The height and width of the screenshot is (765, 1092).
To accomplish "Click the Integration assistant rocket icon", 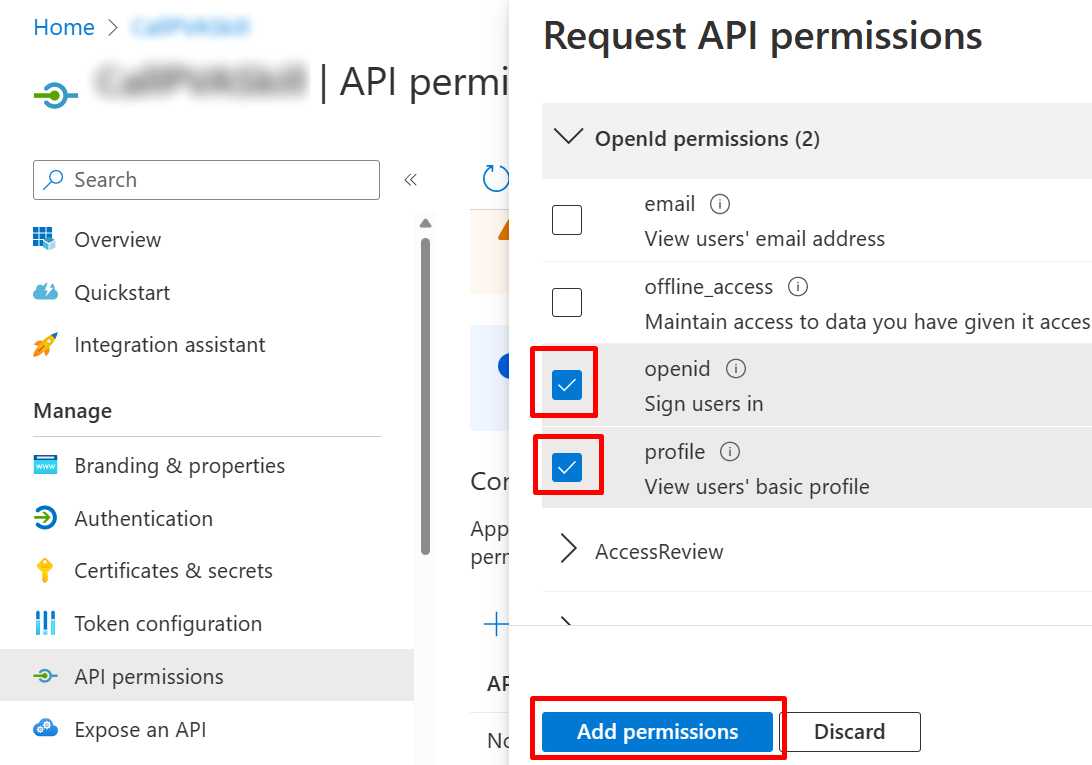I will (47, 344).
